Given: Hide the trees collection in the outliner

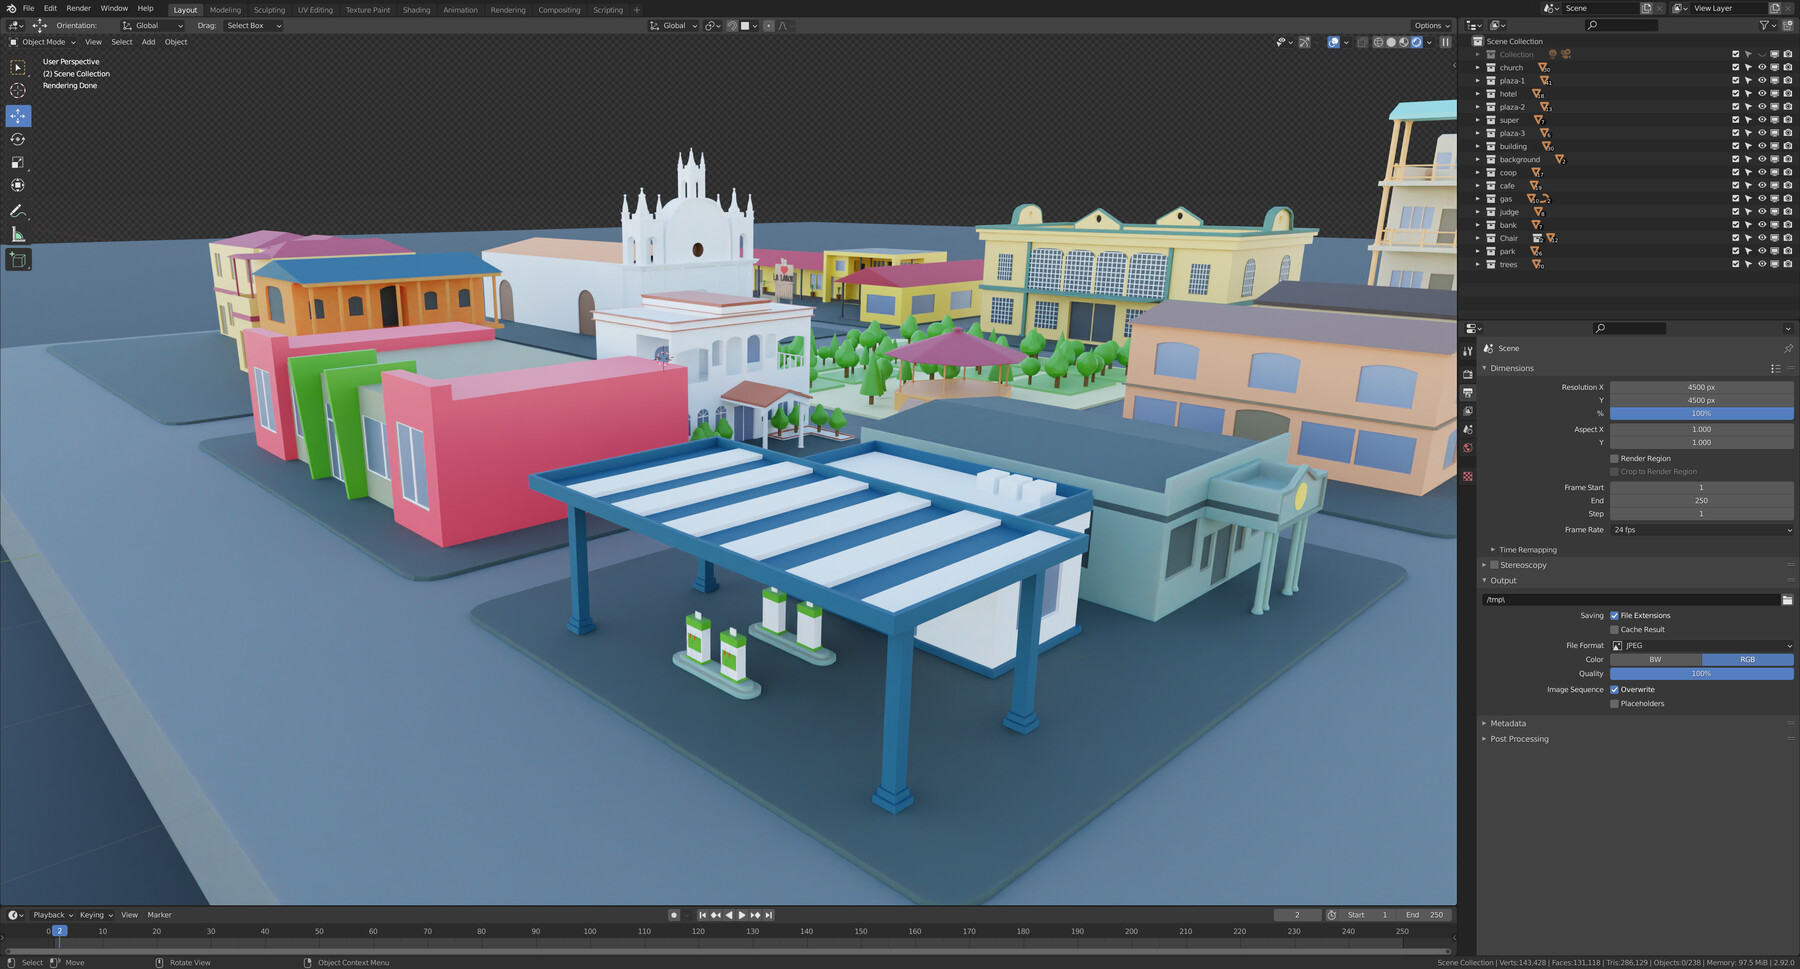Looking at the screenshot, I should pyautogui.click(x=1762, y=264).
